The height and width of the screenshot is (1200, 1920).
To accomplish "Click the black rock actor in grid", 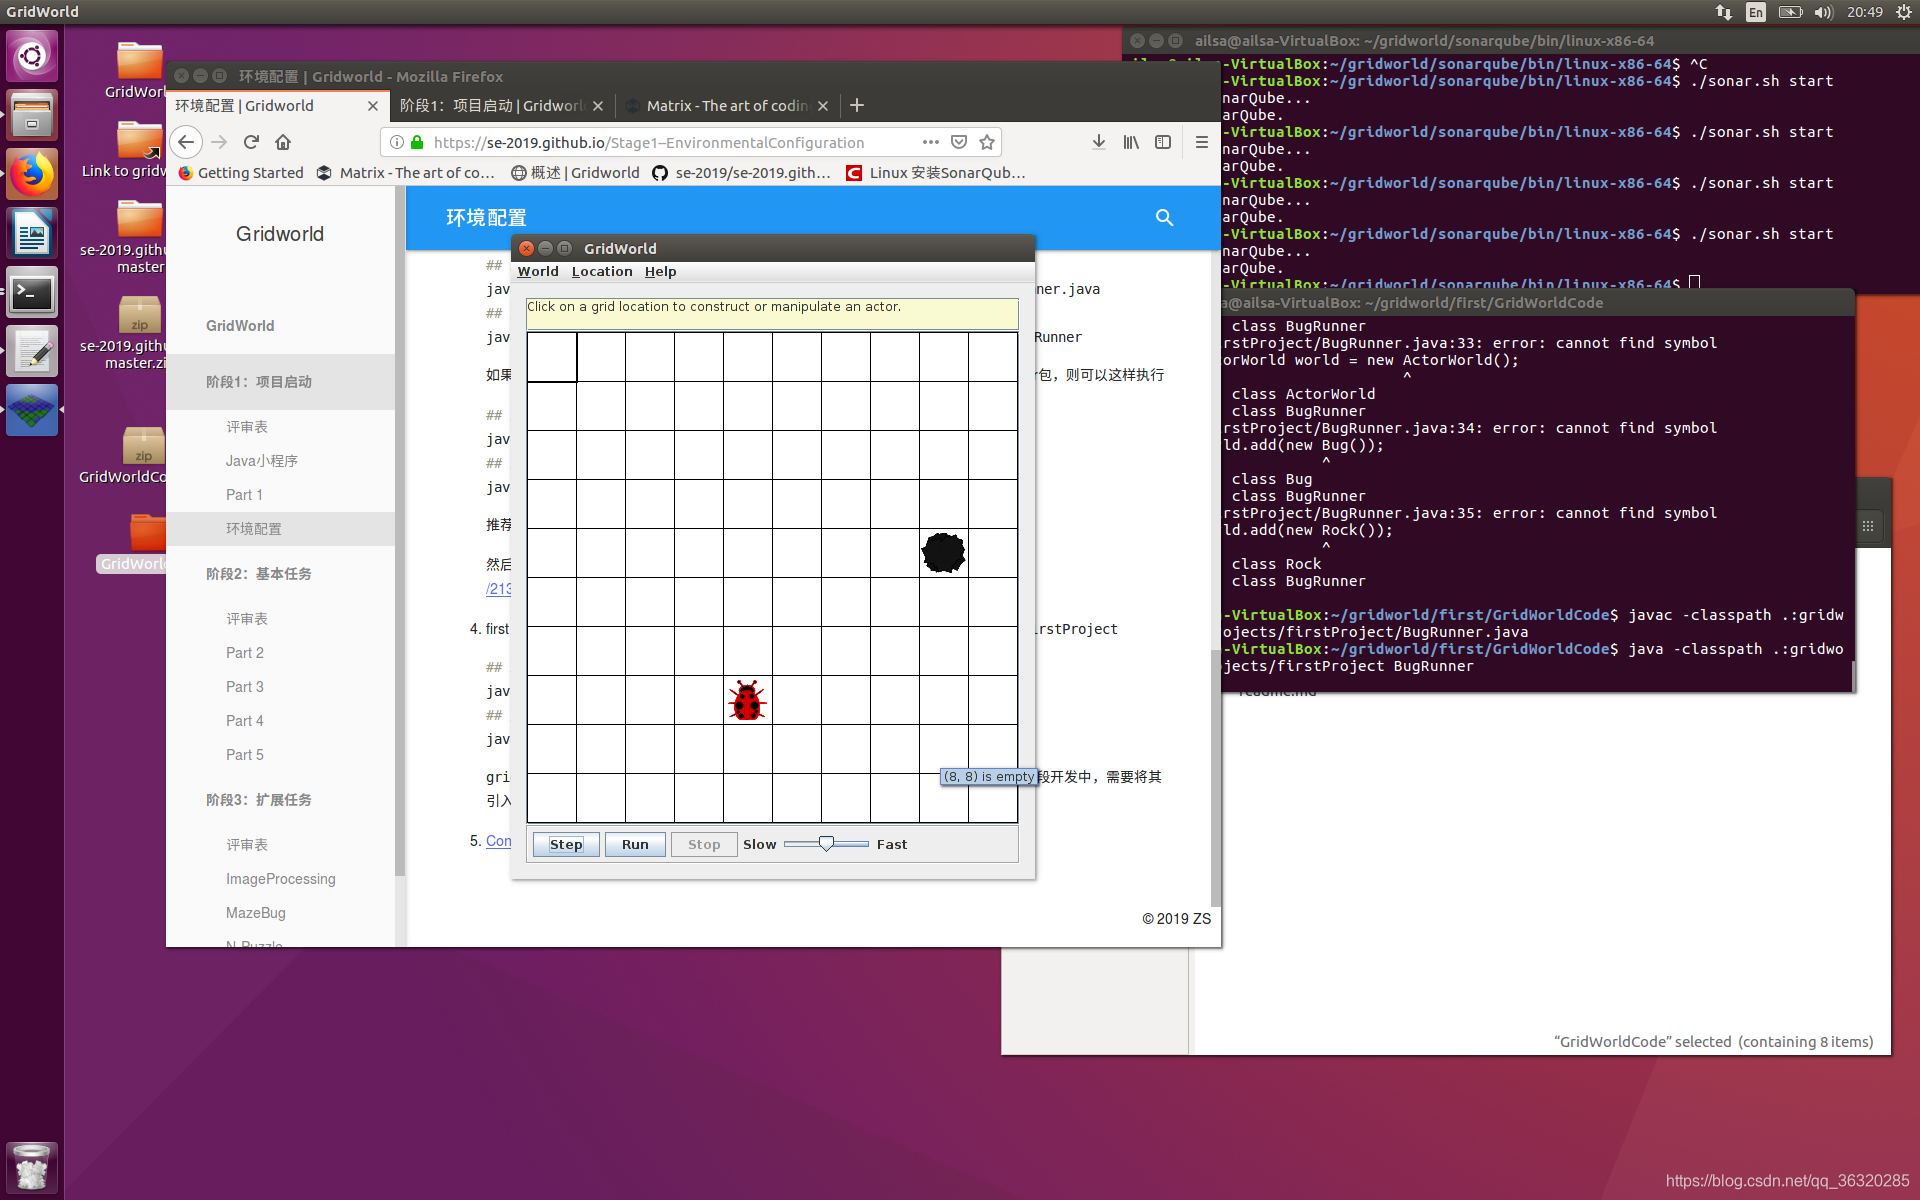I will pyautogui.click(x=943, y=553).
